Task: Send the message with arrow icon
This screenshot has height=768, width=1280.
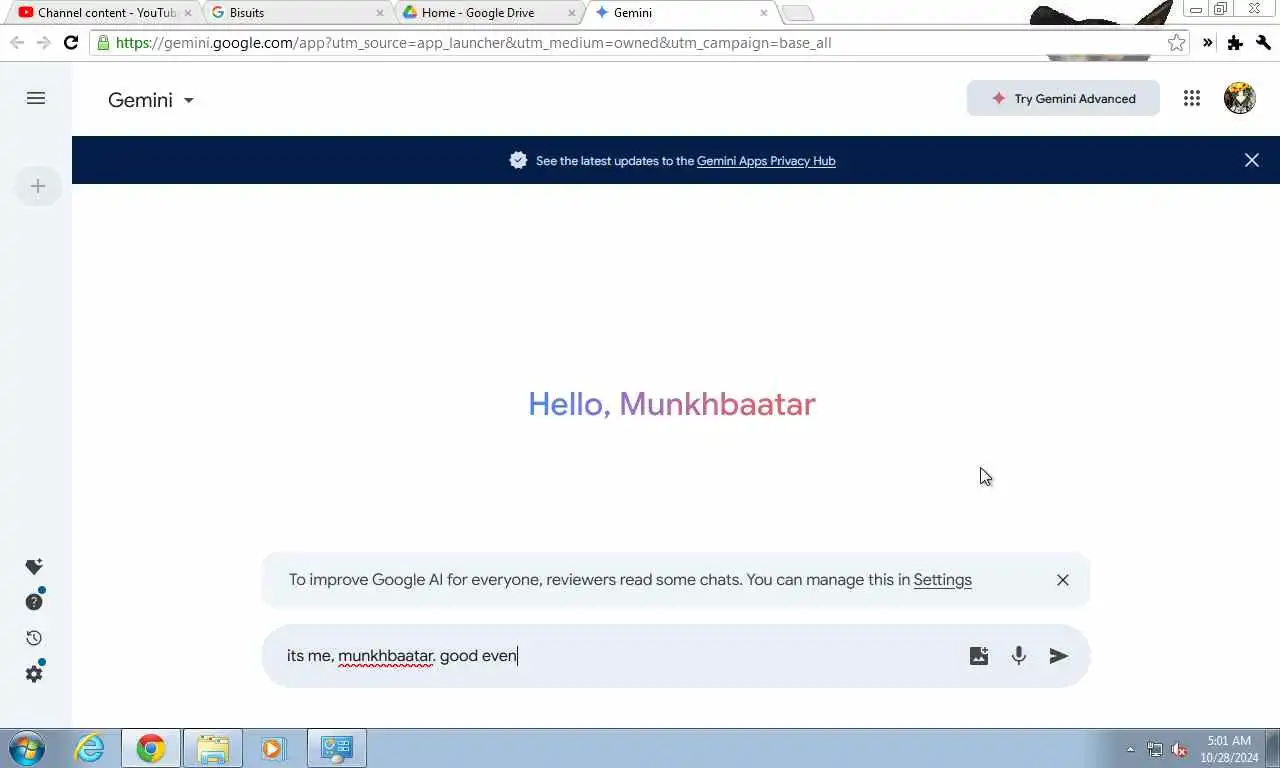Action: (1059, 656)
